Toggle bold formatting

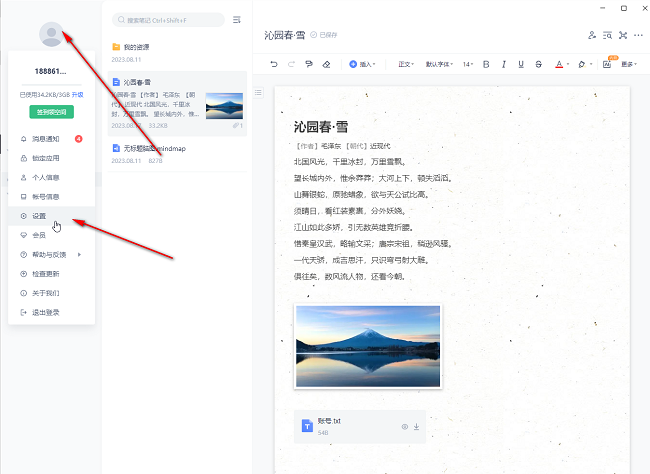click(486, 64)
